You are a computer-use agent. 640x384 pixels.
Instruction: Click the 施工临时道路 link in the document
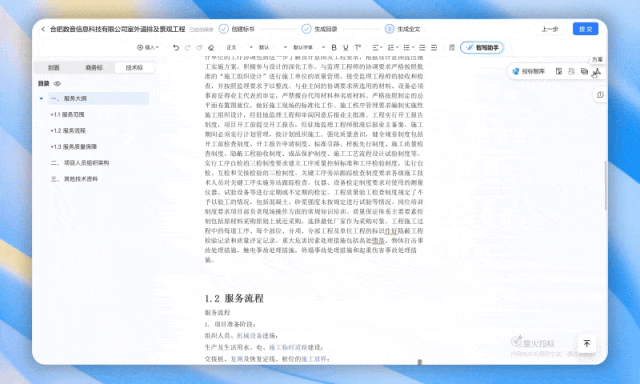[288, 347]
